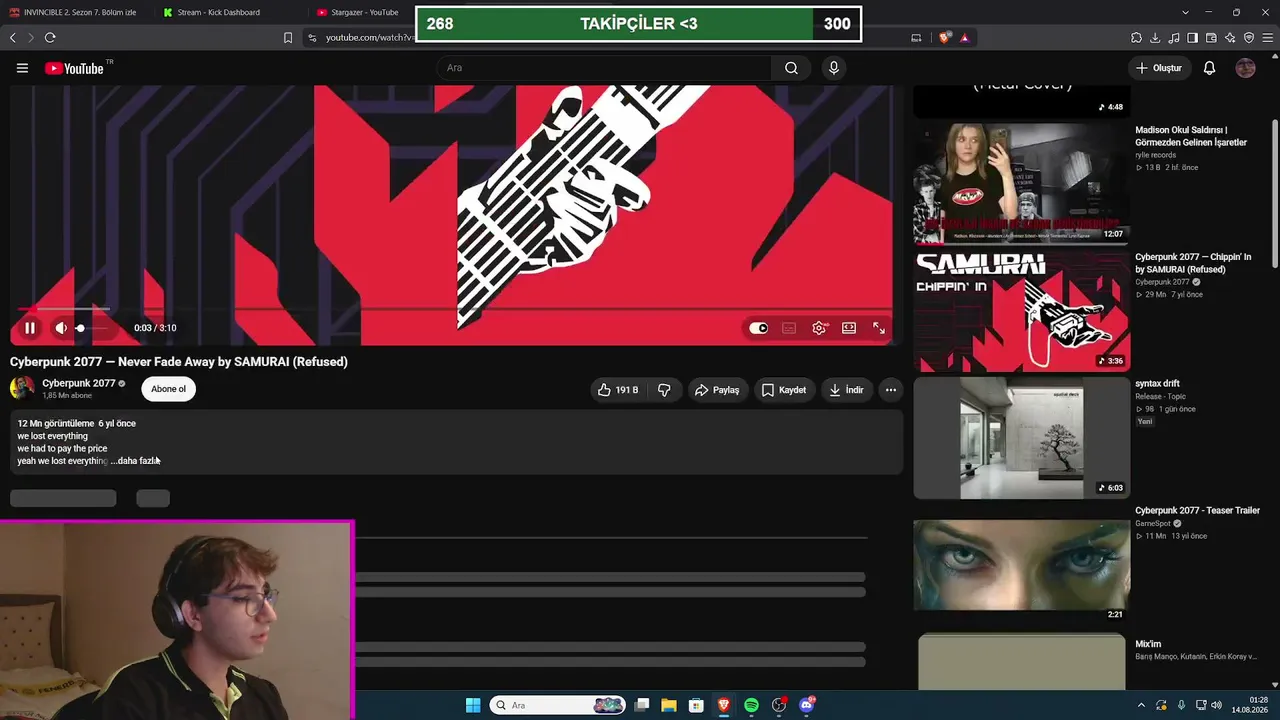
Task: Open Cyberpunk 2077 channel name link
Action: 79,383
